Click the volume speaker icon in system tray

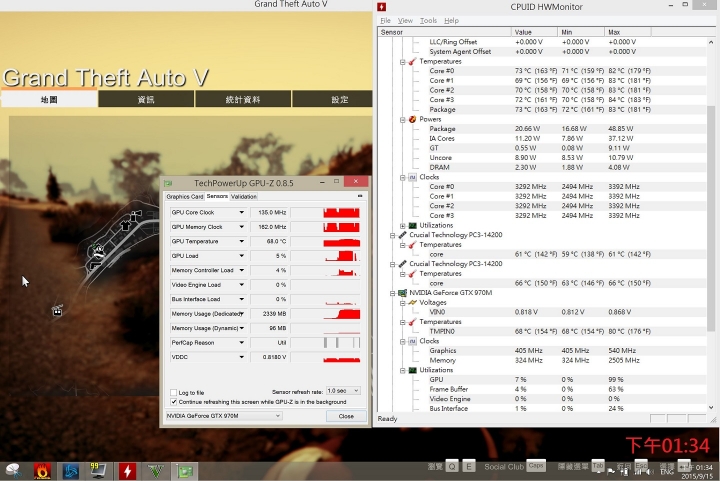pos(649,471)
